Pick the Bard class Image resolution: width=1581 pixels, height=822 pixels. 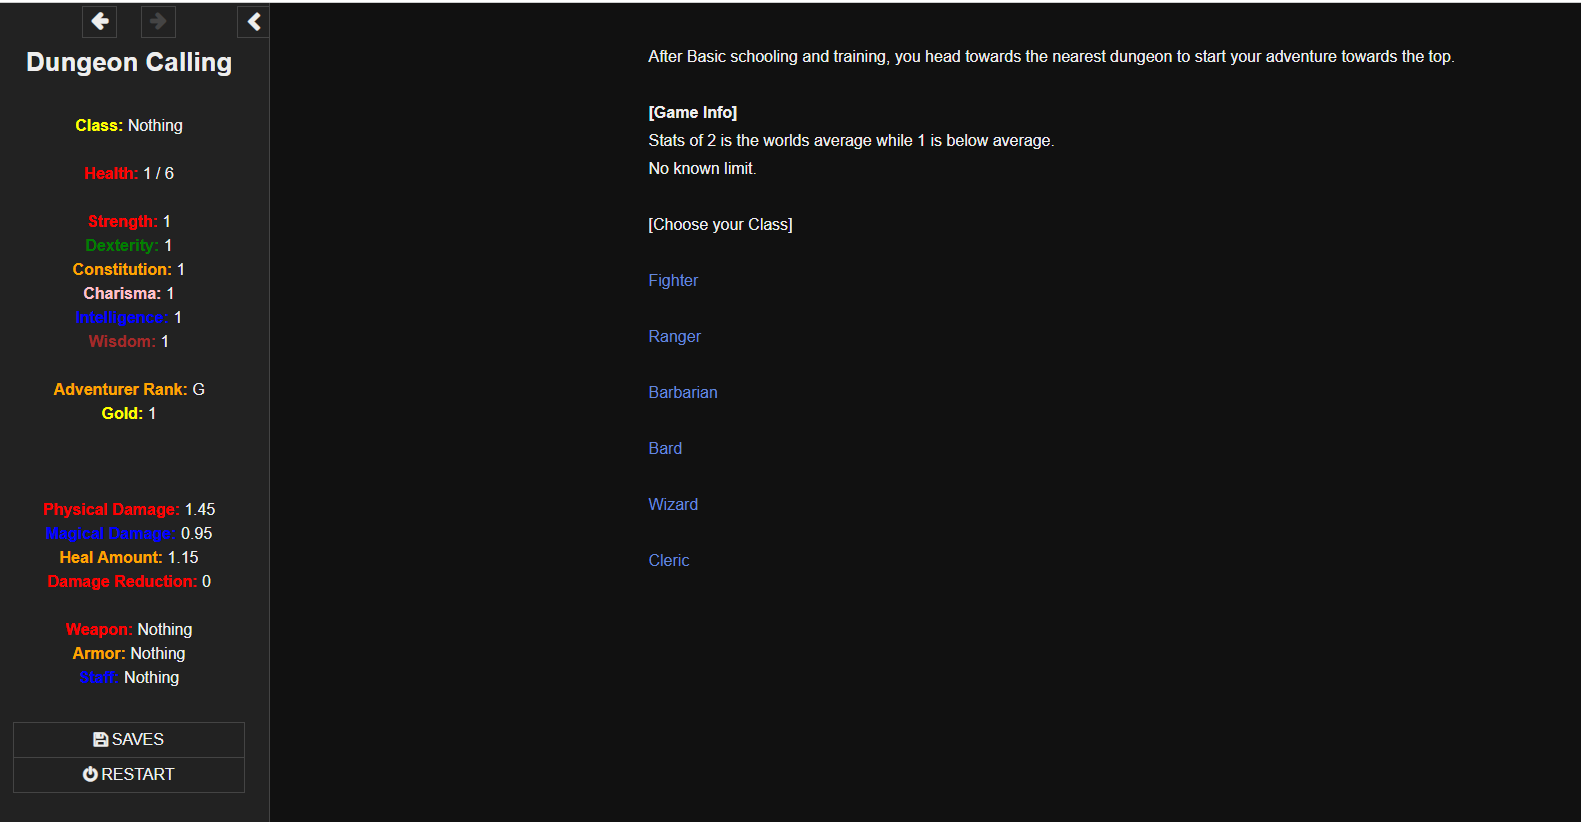tap(665, 449)
